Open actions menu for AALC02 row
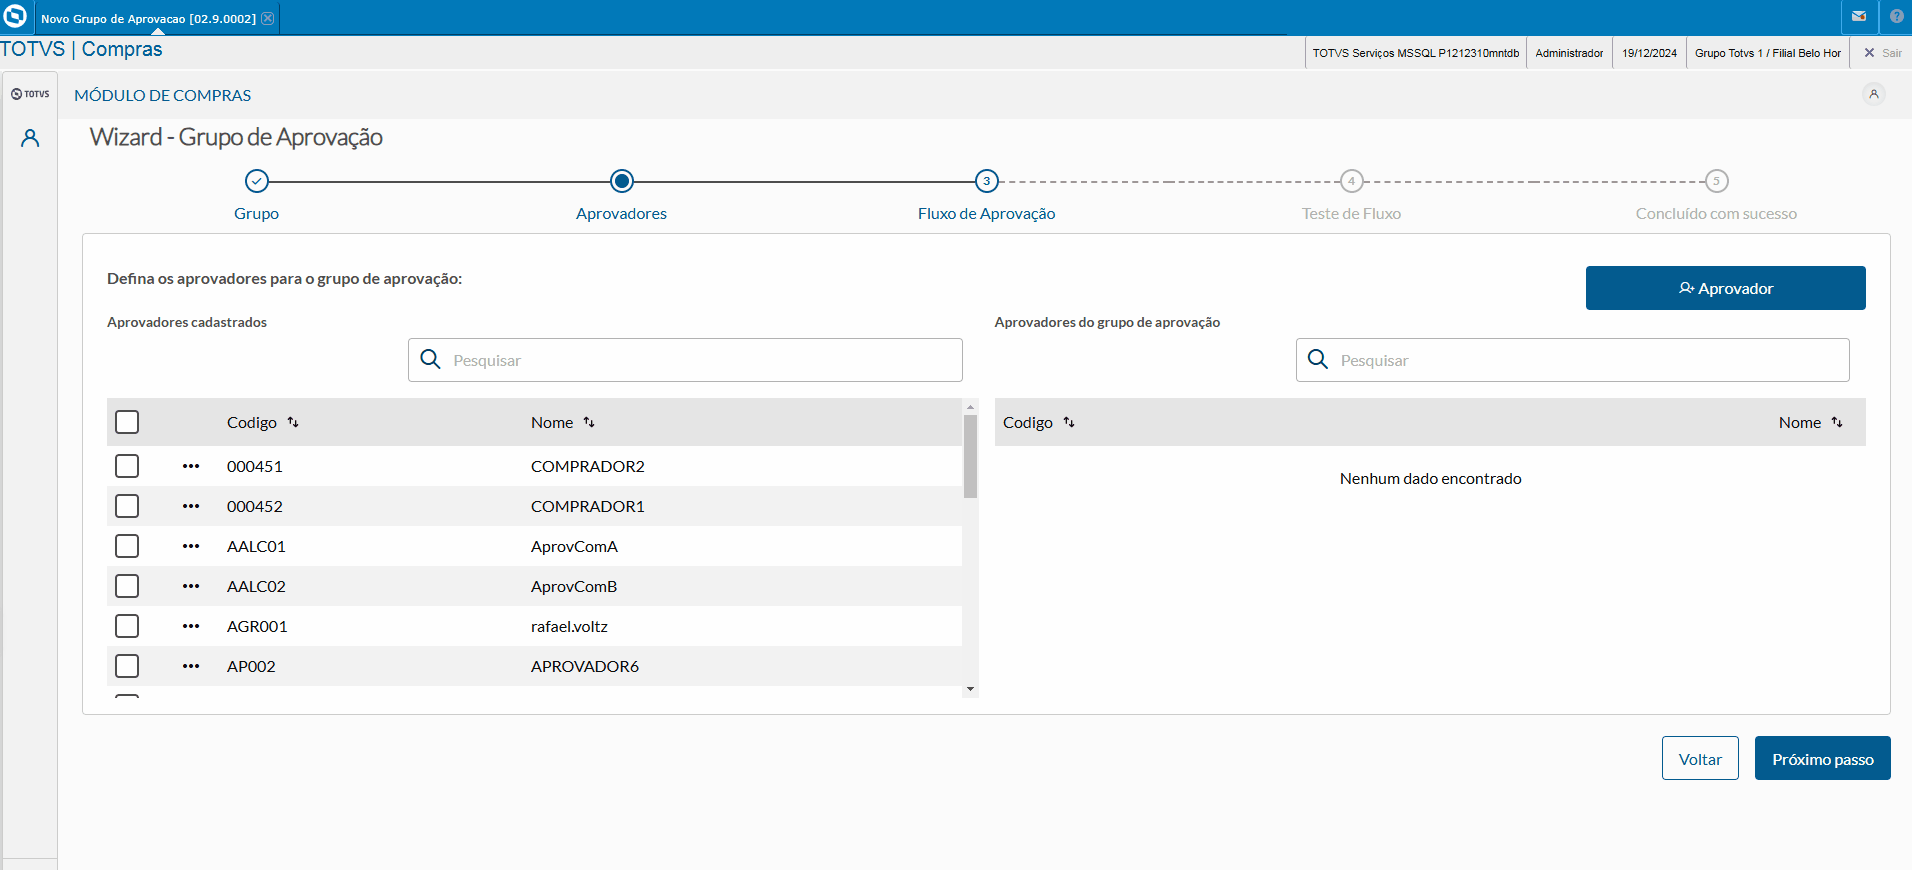This screenshot has height=870, width=1912. (x=191, y=586)
